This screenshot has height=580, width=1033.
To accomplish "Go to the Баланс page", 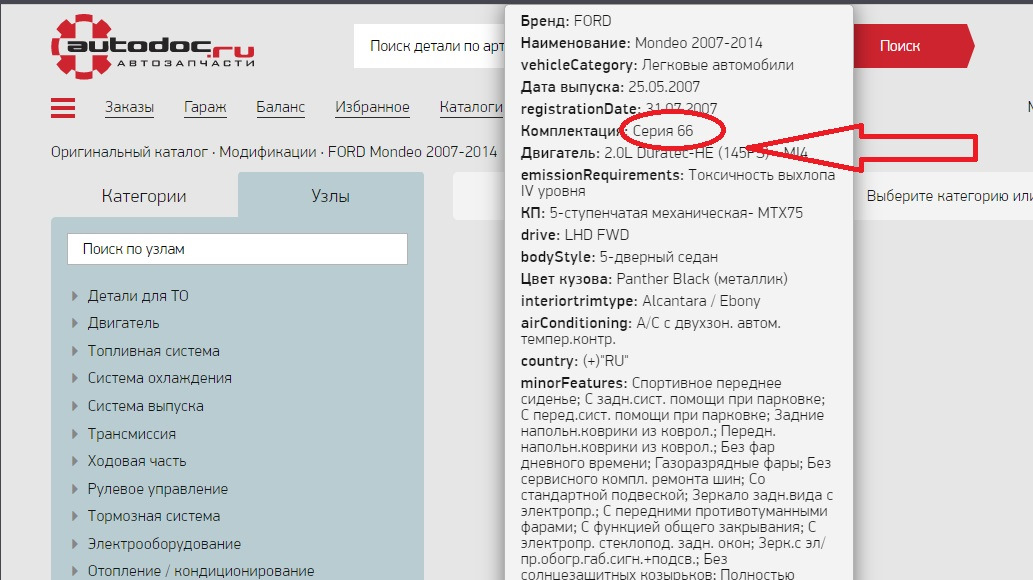I will tap(280, 108).
